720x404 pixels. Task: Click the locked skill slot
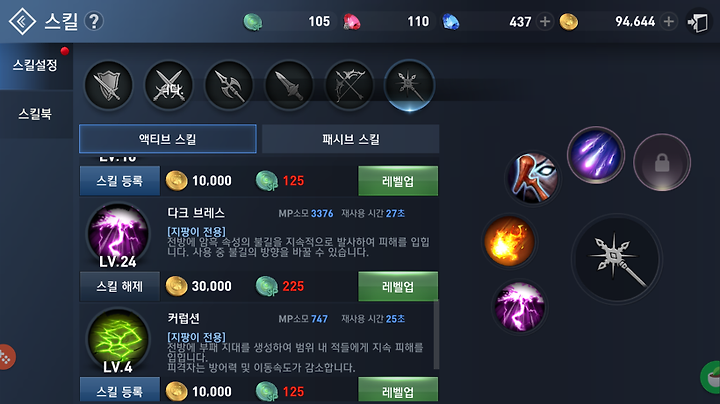tap(662, 162)
